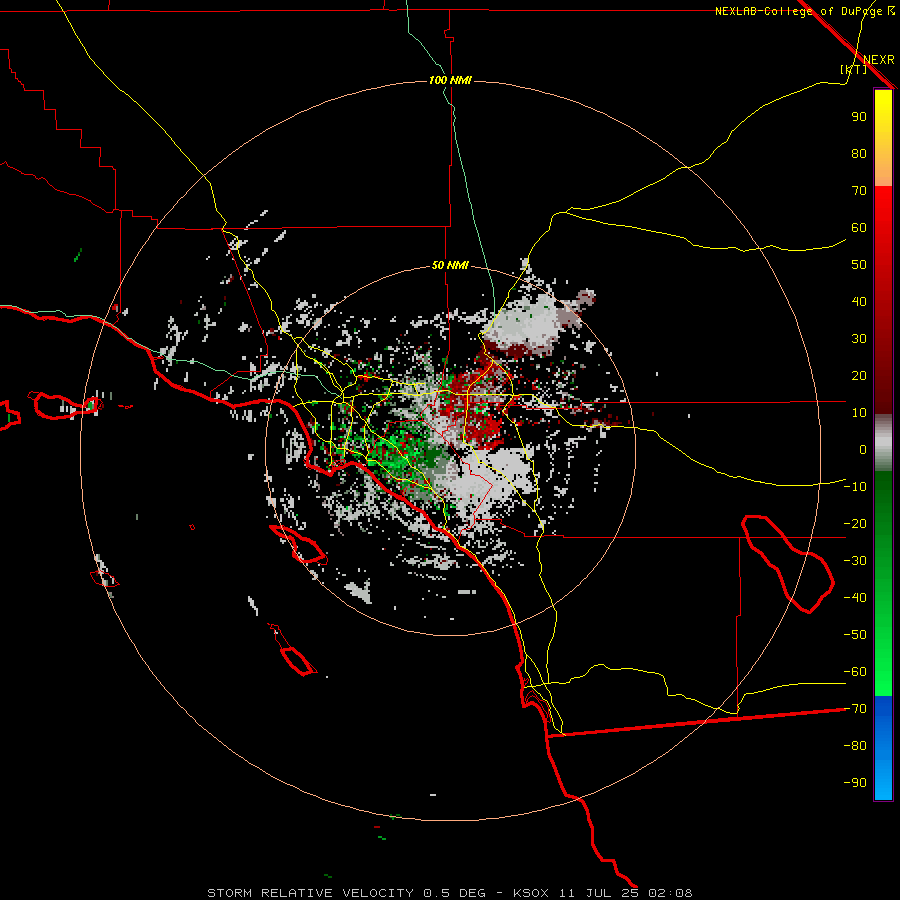Click the 02:08 timestamp in the caption
This screenshot has width=900, height=900.
tap(670, 893)
